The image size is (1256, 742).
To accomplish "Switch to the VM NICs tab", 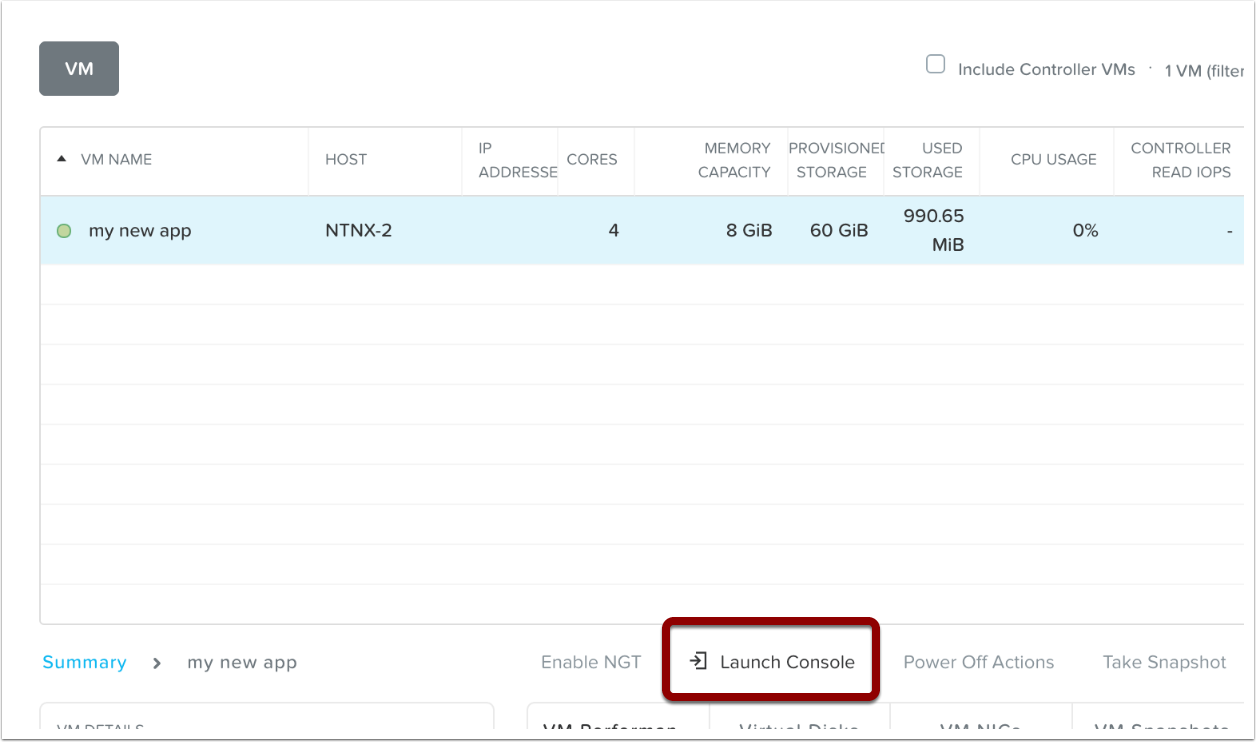I will (x=980, y=730).
